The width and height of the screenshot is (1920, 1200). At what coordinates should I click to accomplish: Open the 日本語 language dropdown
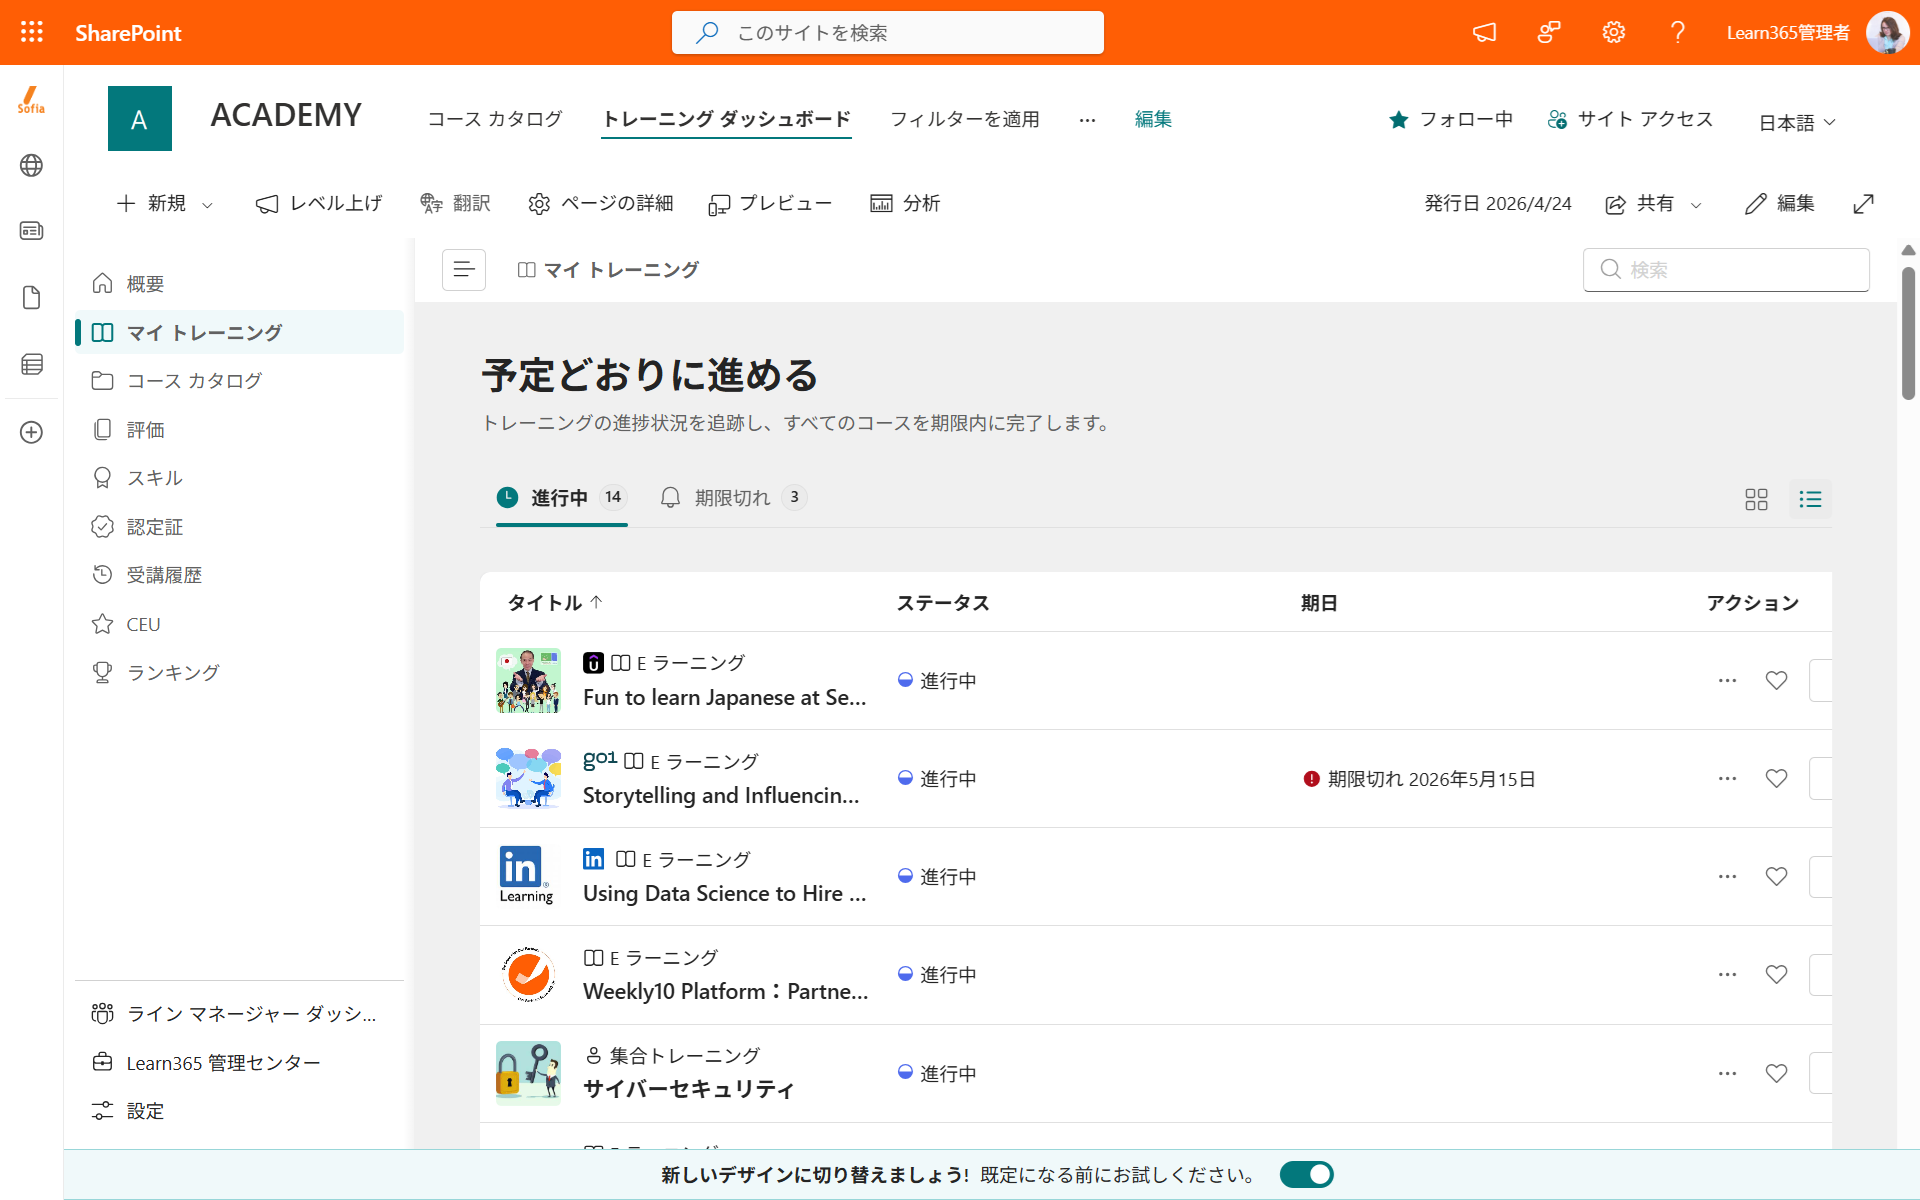[1797, 122]
